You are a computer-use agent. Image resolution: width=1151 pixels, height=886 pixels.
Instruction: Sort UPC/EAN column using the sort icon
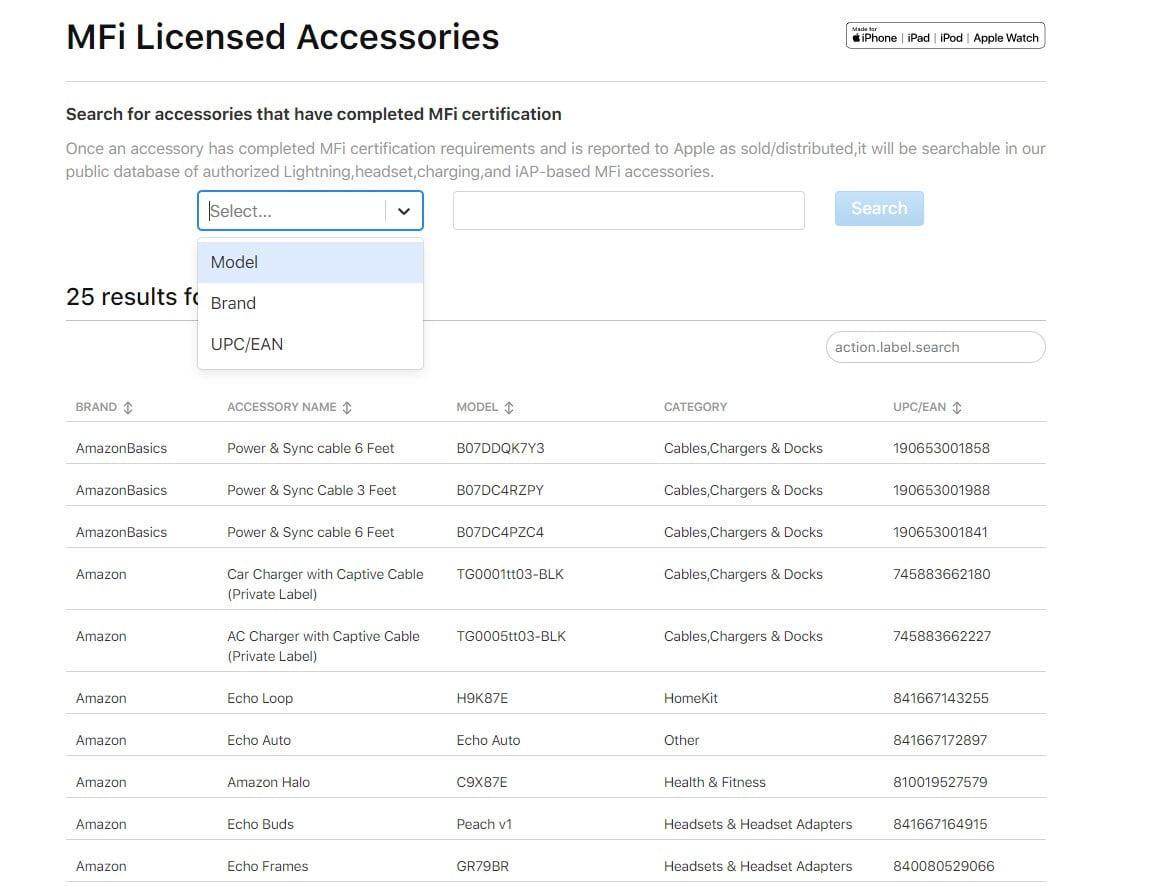click(956, 407)
